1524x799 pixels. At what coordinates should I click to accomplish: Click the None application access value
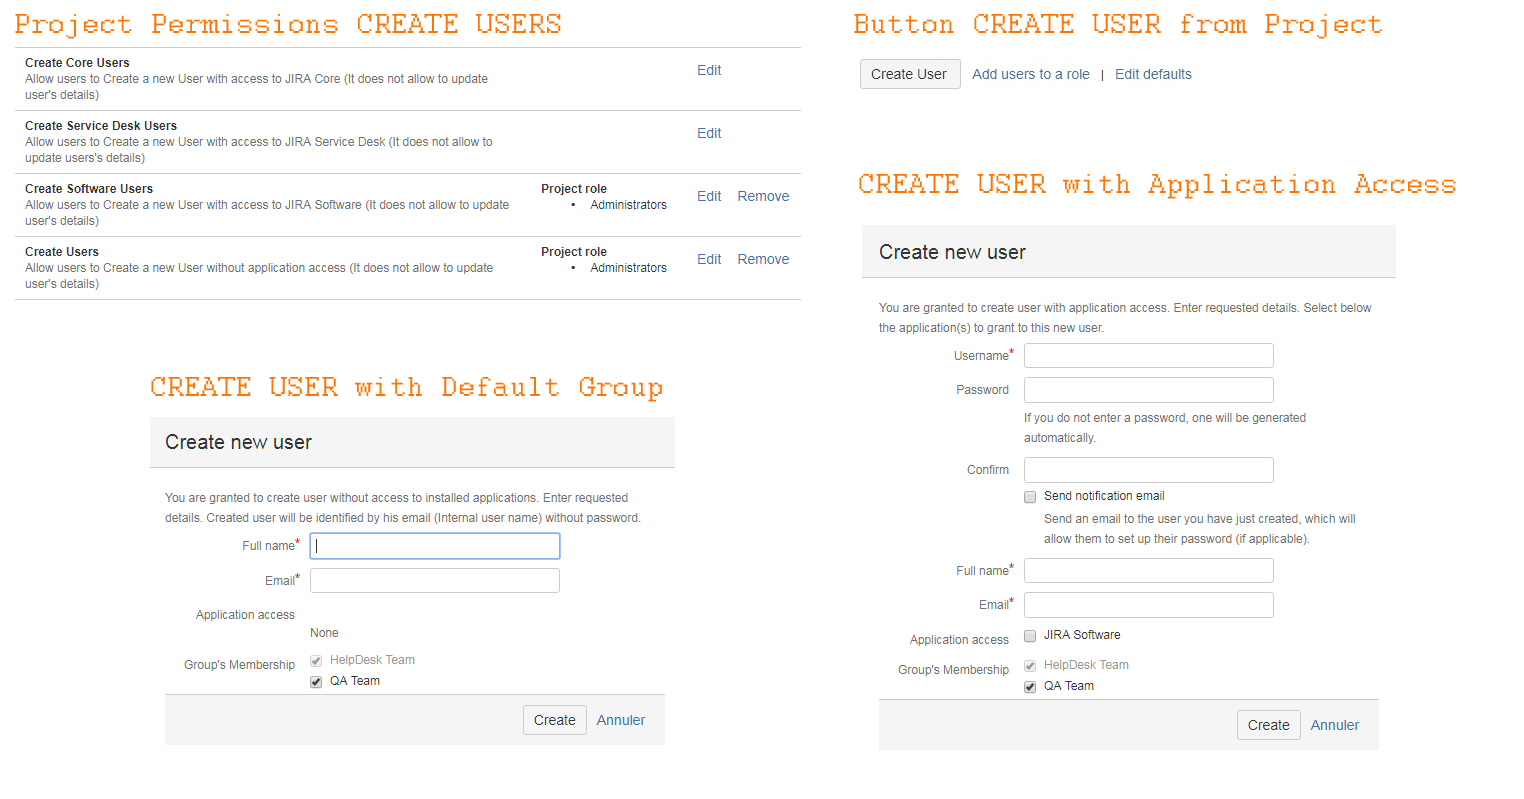pos(324,633)
